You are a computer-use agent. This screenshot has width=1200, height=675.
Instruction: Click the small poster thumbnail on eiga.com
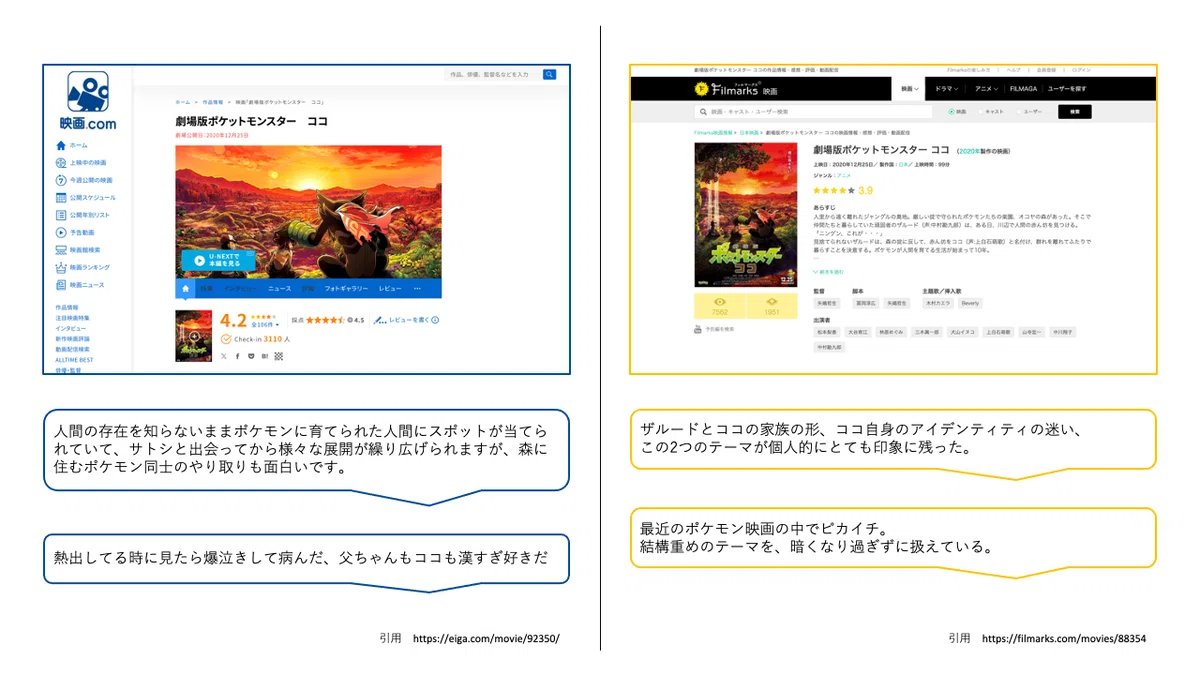tap(193, 336)
